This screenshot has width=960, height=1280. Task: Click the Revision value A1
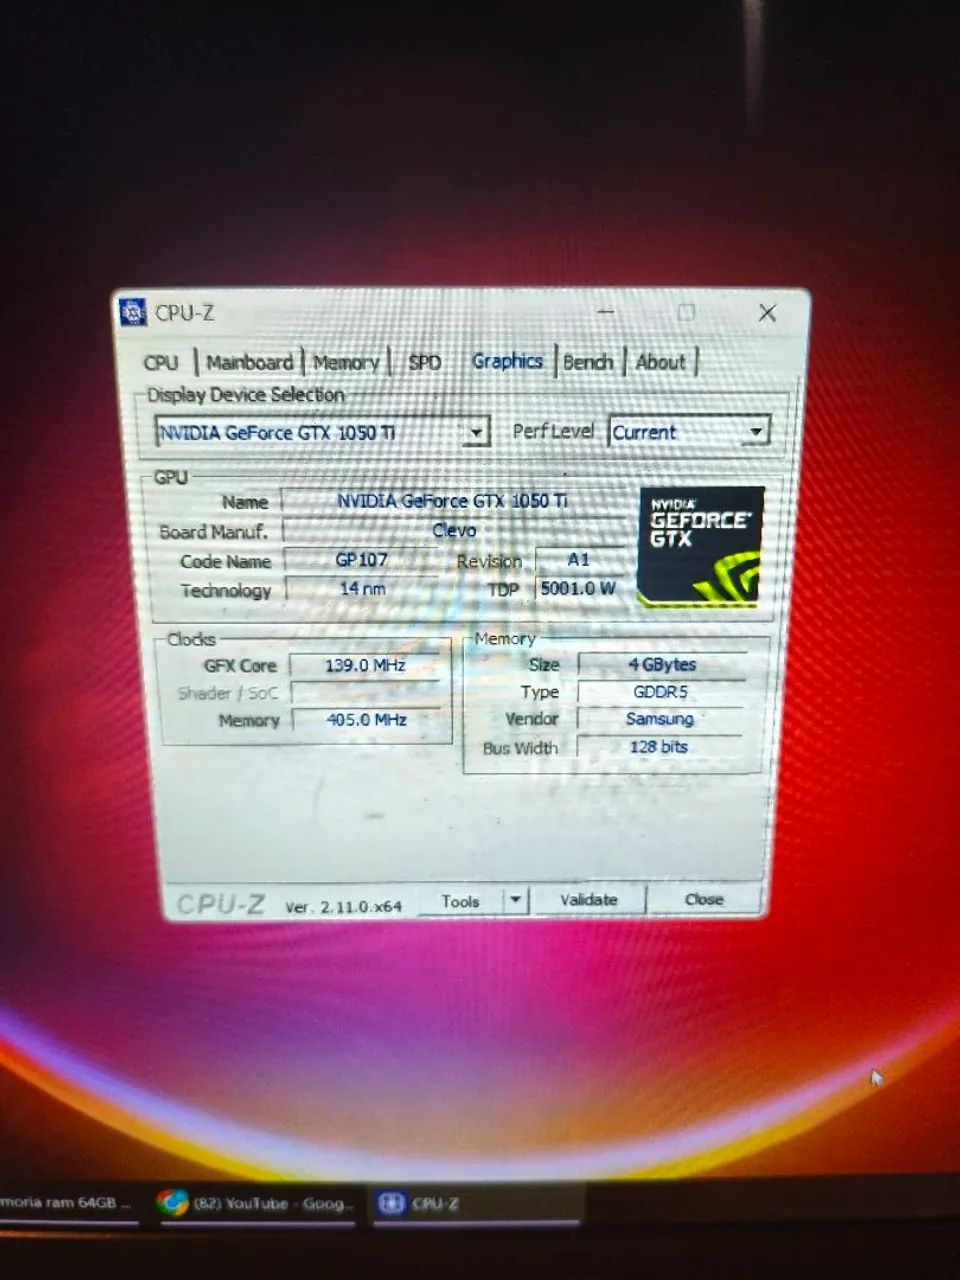click(x=578, y=560)
